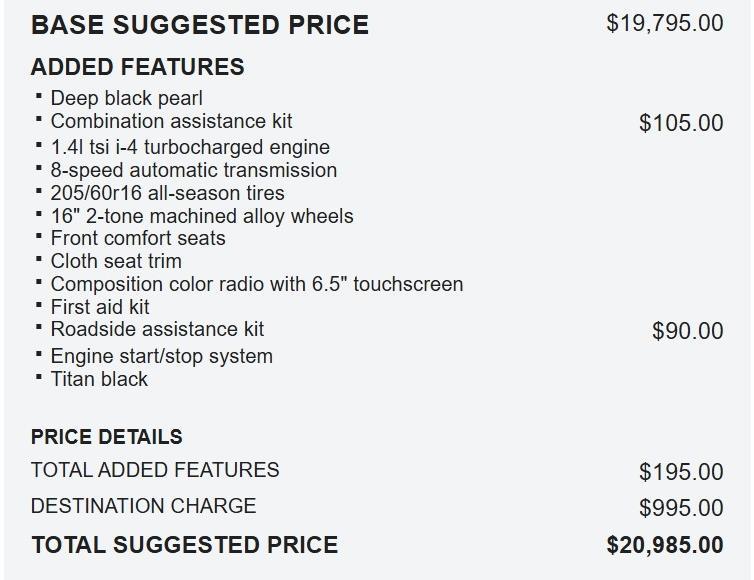The width and height of the screenshot is (754, 580).
Task: Select the 8-speed automatic transmission item
Action: 193,170
